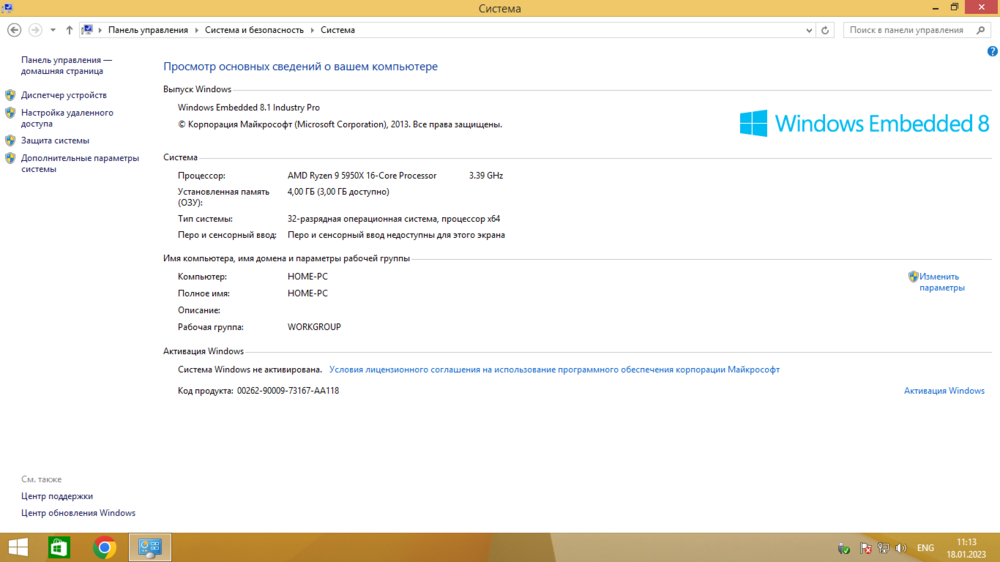Open the 'Активация Windows' link
The image size is (1000, 562).
point(944,391)
